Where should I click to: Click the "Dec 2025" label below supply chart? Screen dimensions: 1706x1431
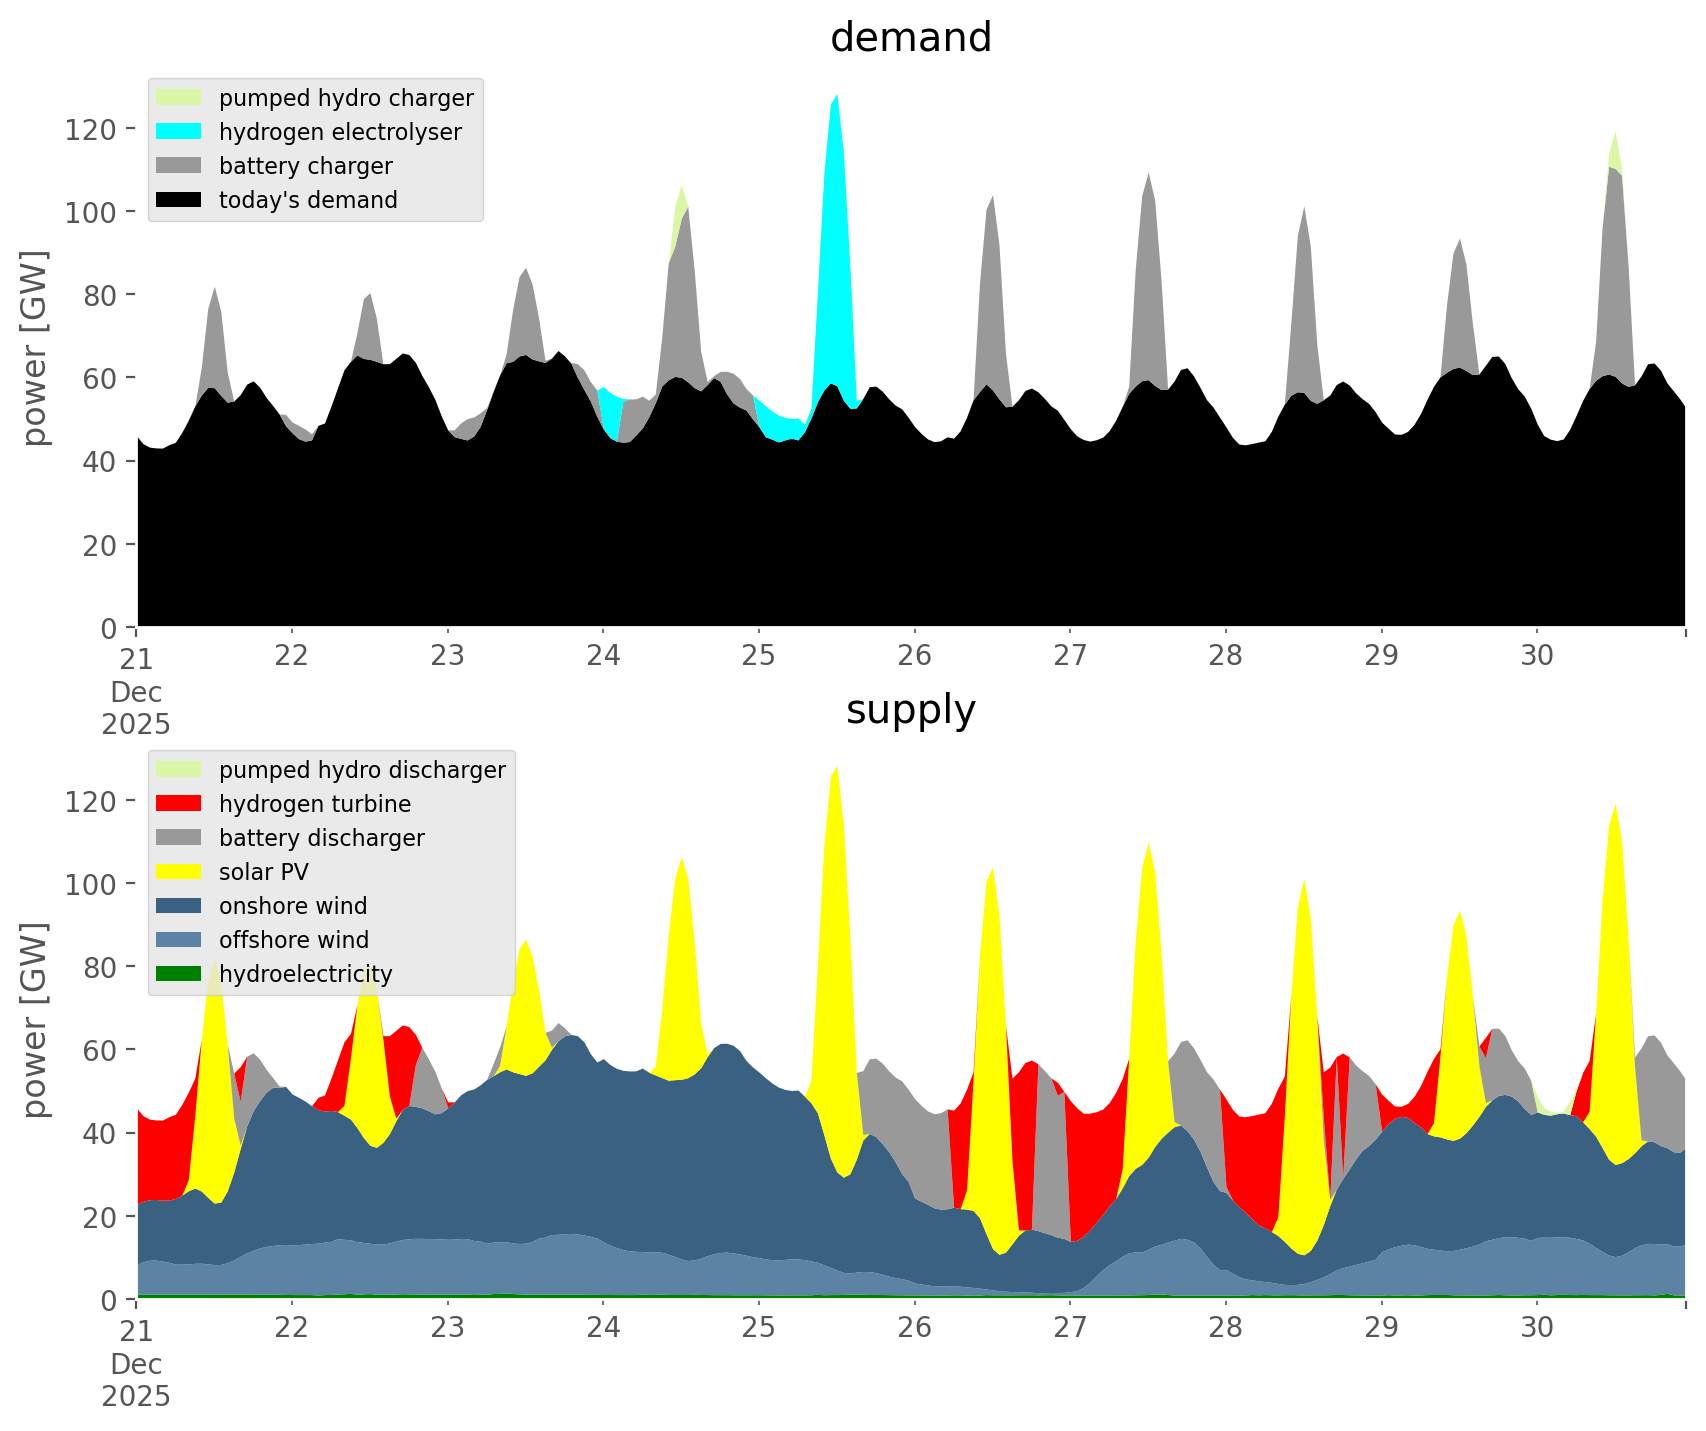click(136, 1380)
